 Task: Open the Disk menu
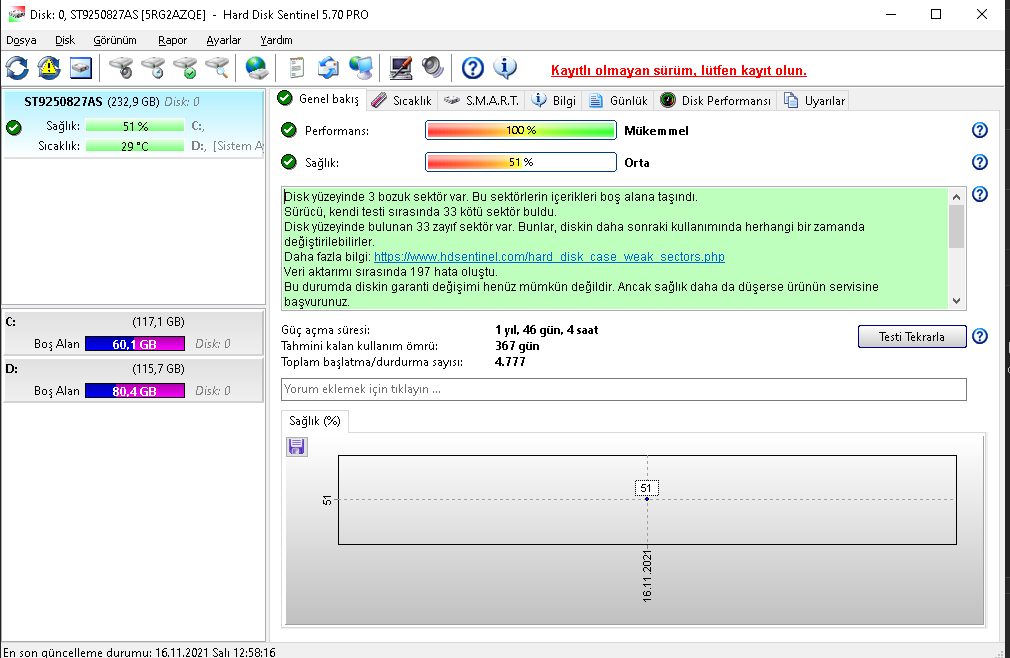[x=65, y=40]
